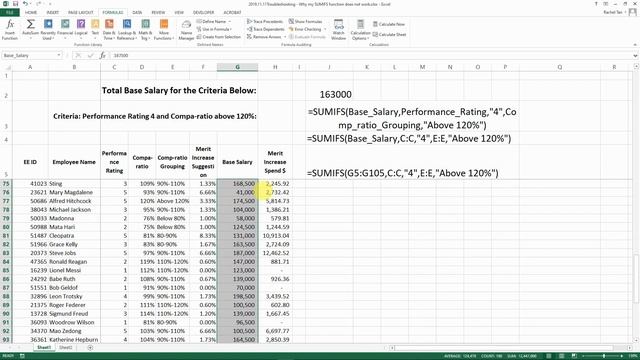Image resolution: width=640 pixels, height=360 pixels.
Task: Click Calculate Sheet
Action: [x=389, y=34]
